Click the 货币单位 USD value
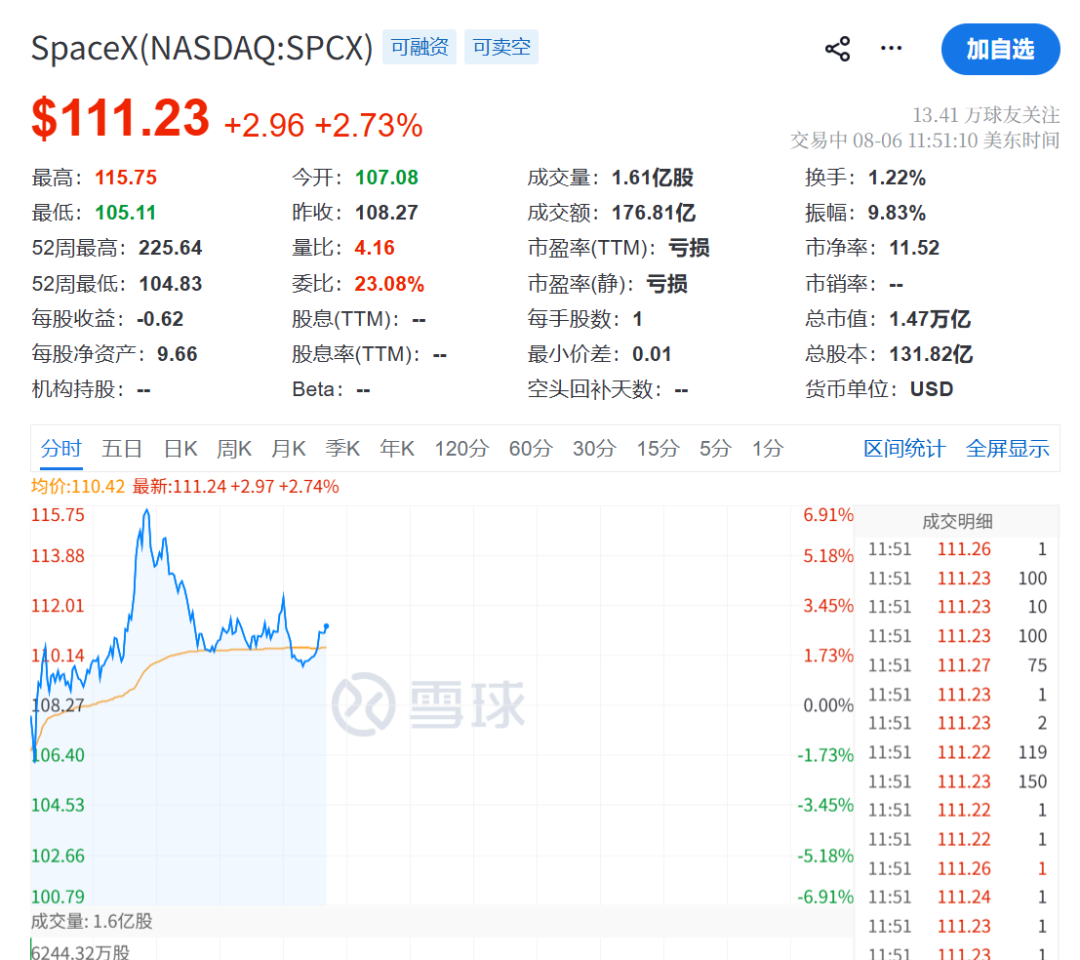Viewport: 1080px width, 960px height. 932,390
